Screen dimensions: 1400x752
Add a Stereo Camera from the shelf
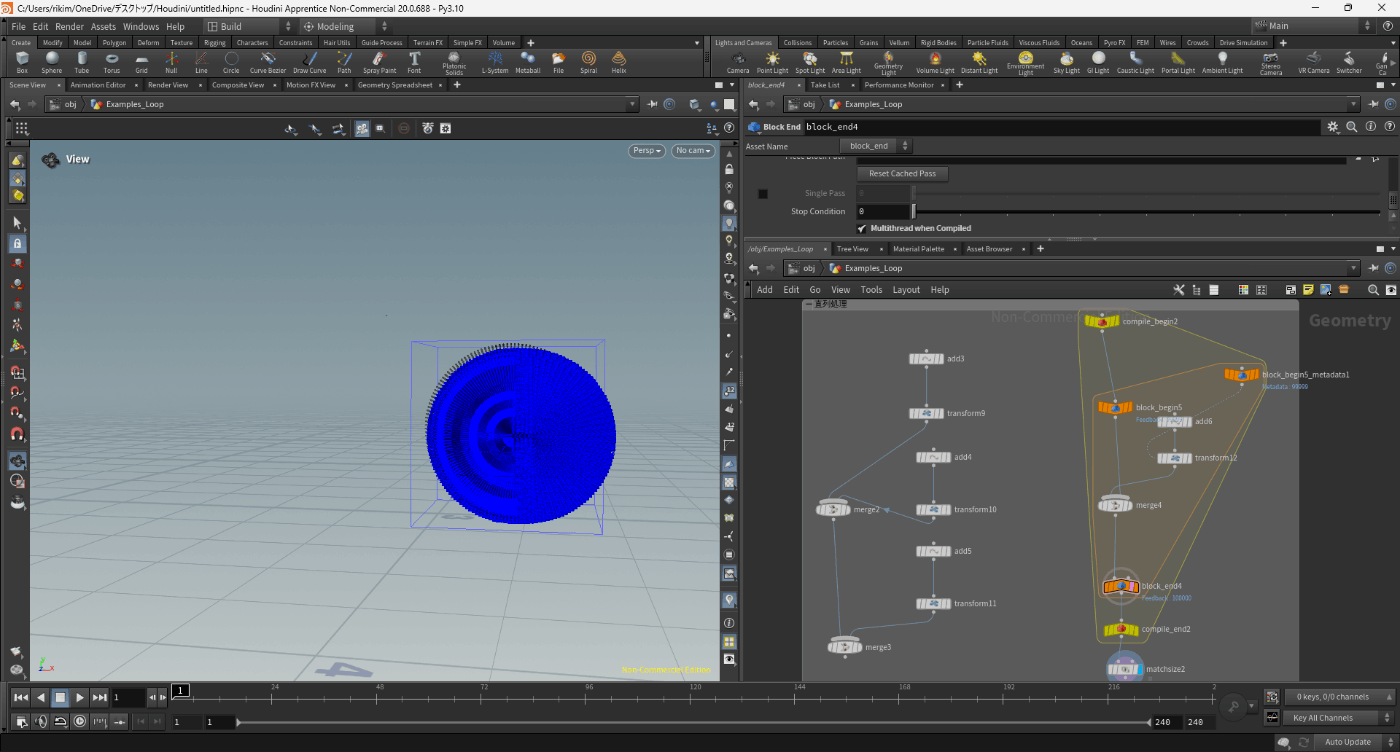[1270, 64]
